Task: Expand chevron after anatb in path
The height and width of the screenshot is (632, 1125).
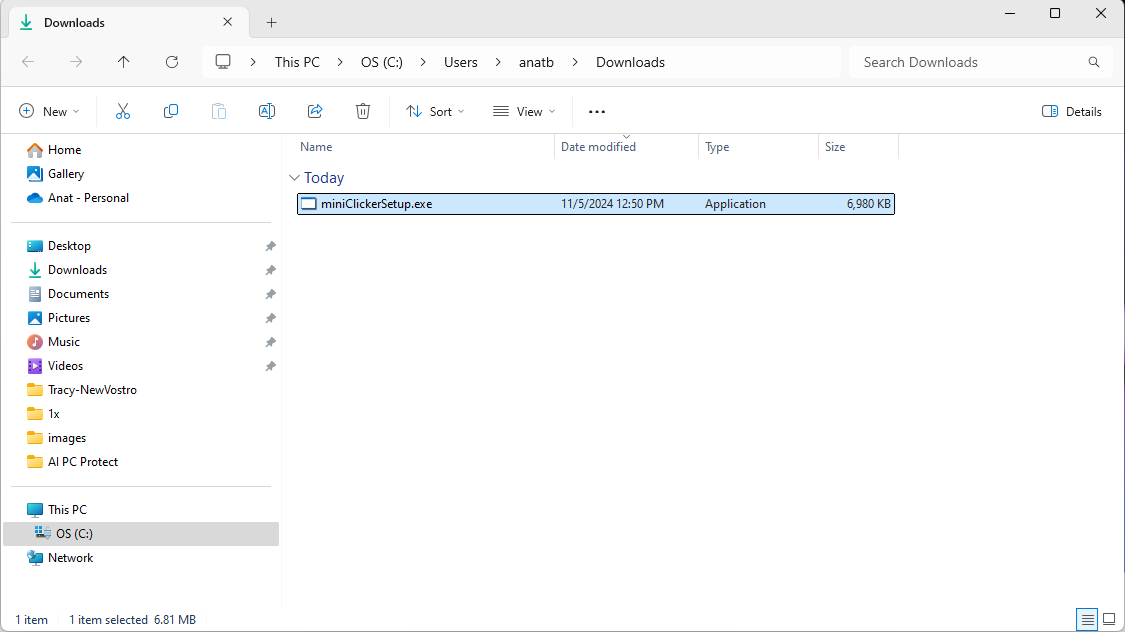Action: pos(575,62)
